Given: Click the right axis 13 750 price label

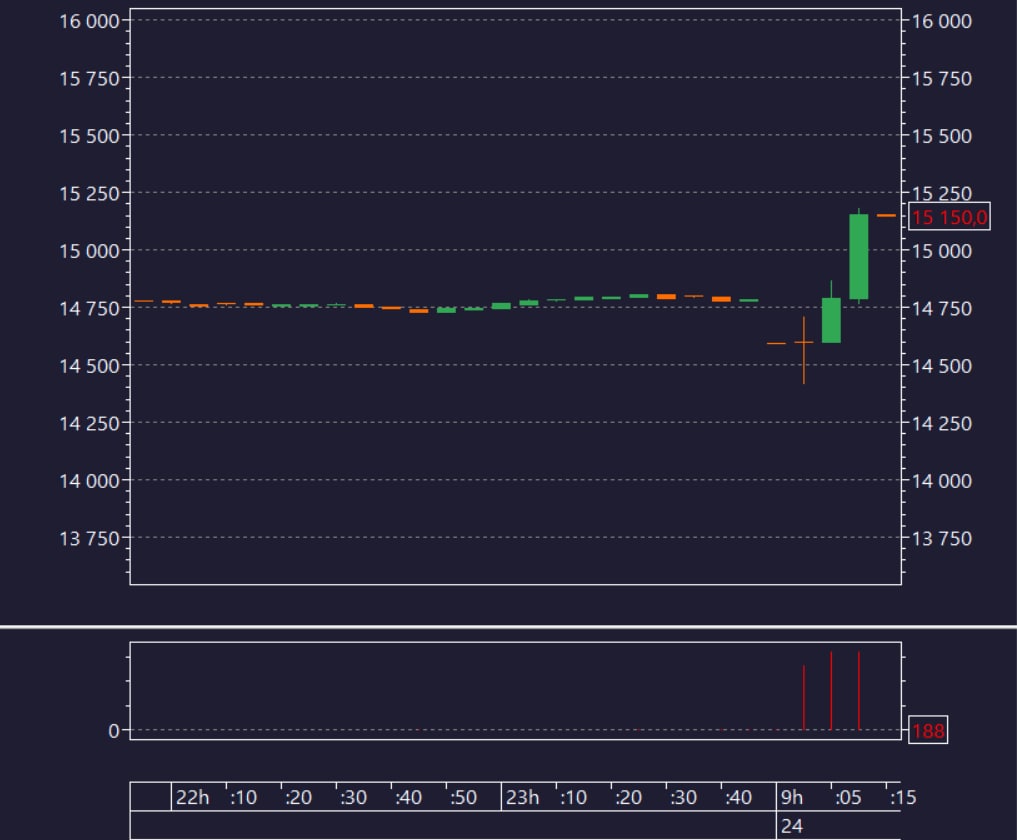Looking at the screenshot, I should [942, 538].
